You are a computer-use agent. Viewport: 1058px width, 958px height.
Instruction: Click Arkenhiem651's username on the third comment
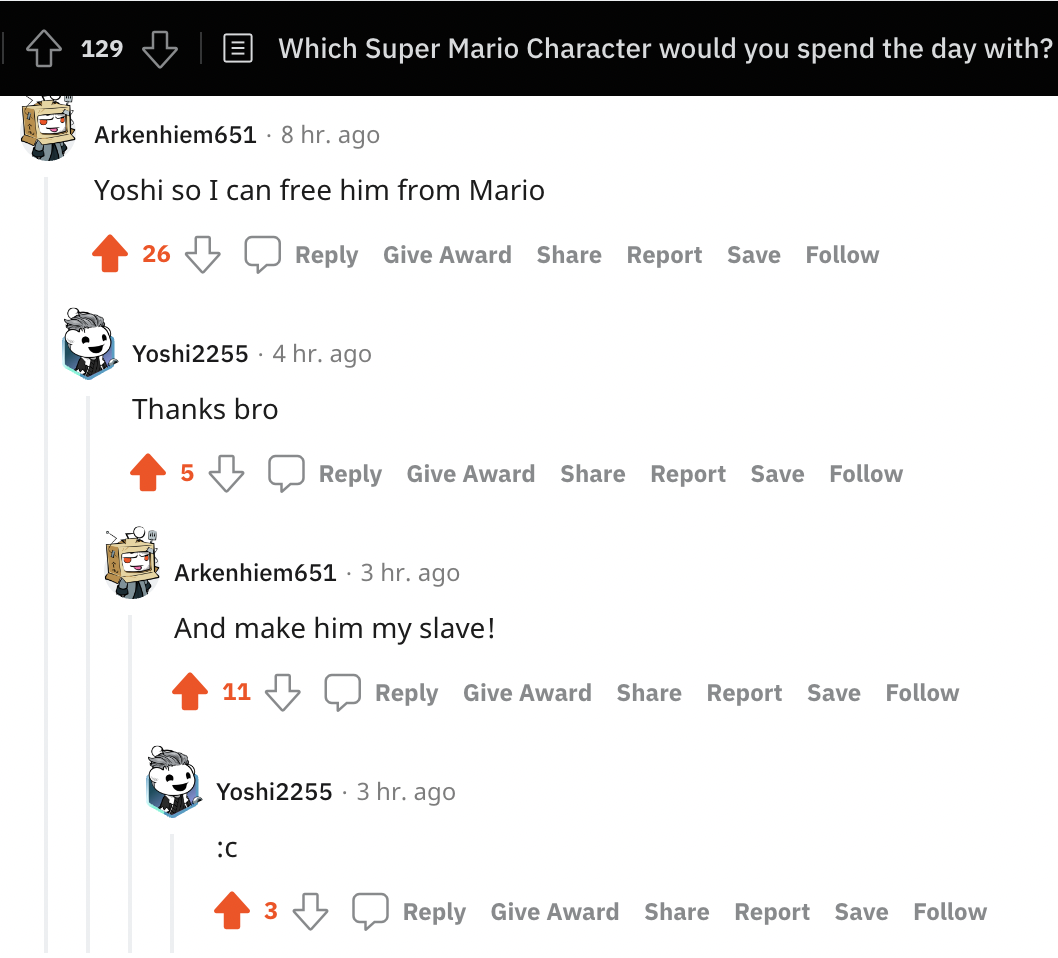pyautogui.click(x=255, y=572)
